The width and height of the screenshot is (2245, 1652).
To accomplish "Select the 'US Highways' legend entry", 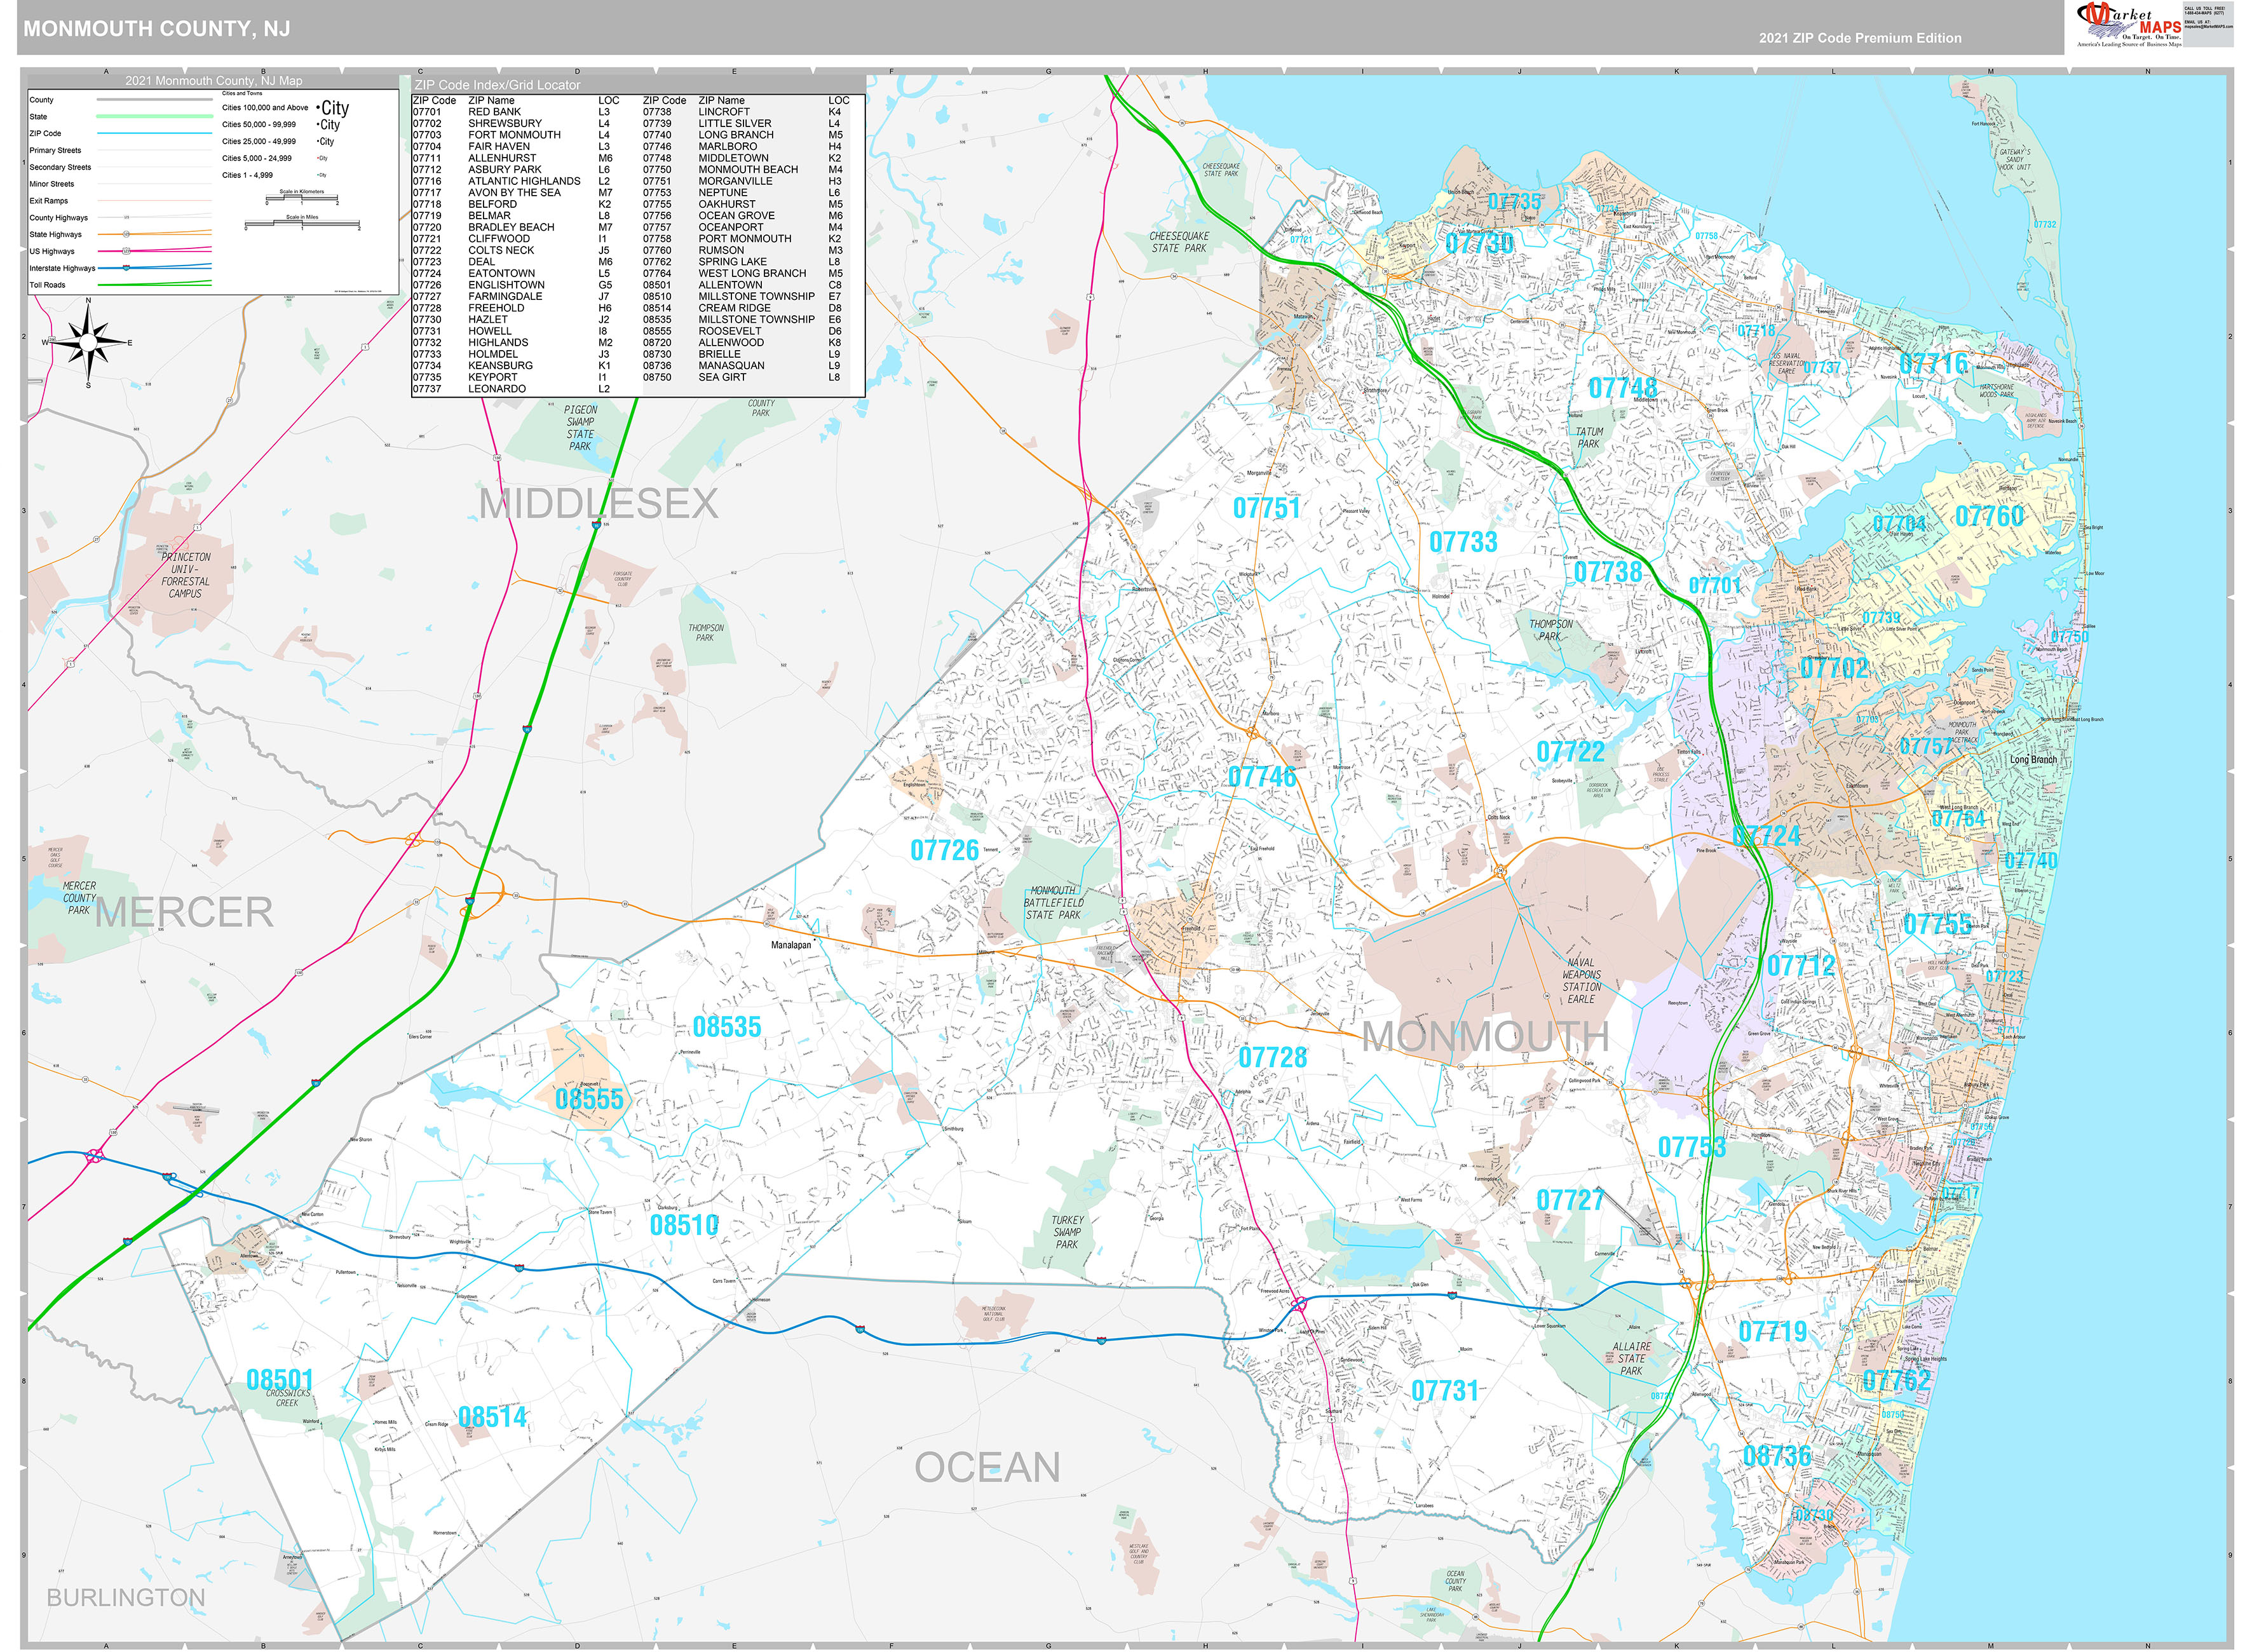I will click(120, 251).
